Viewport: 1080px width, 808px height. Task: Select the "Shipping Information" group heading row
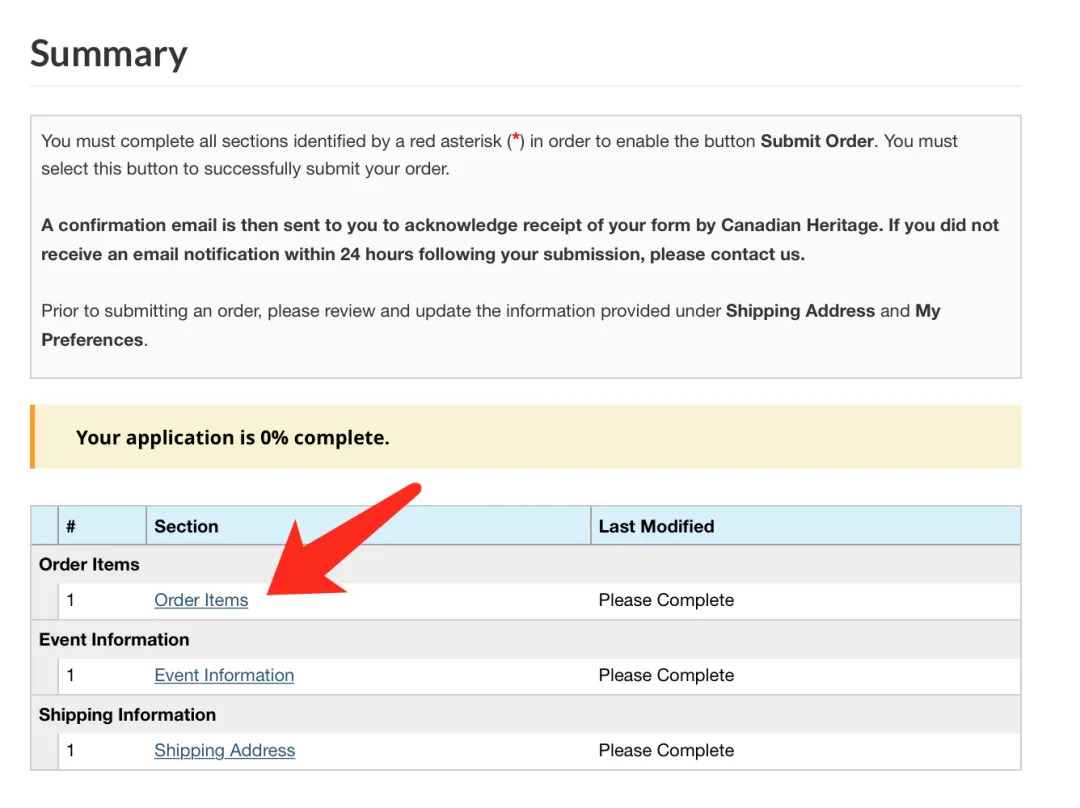point(127,714)
